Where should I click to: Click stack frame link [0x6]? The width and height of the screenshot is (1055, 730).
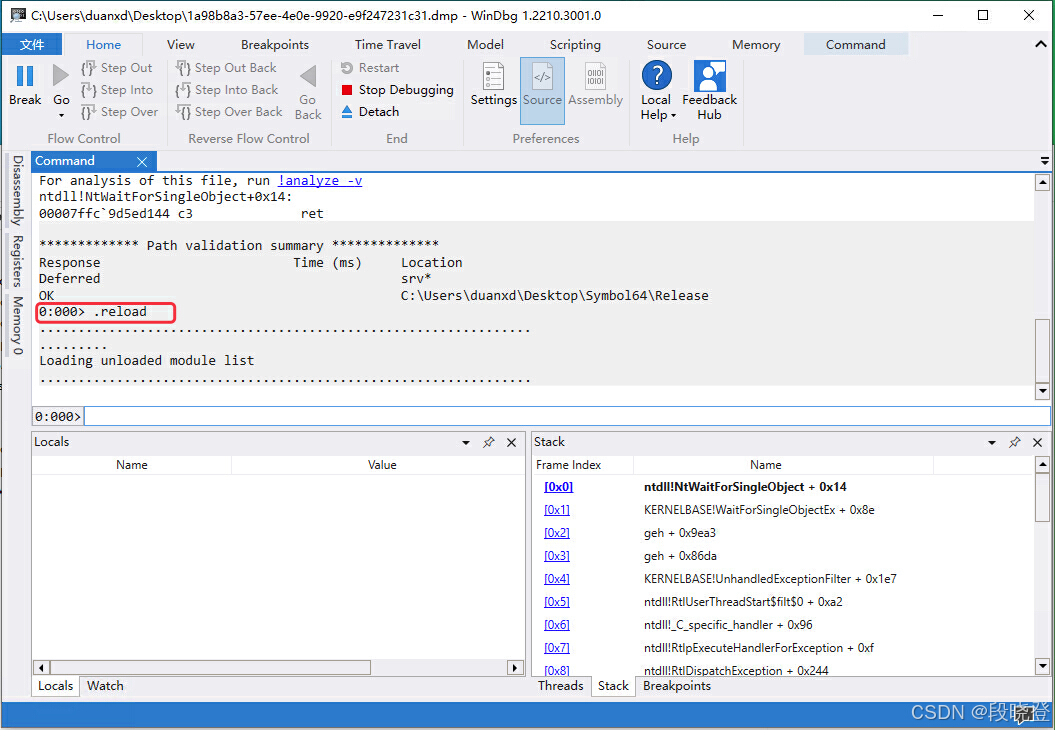click(556, 624)
